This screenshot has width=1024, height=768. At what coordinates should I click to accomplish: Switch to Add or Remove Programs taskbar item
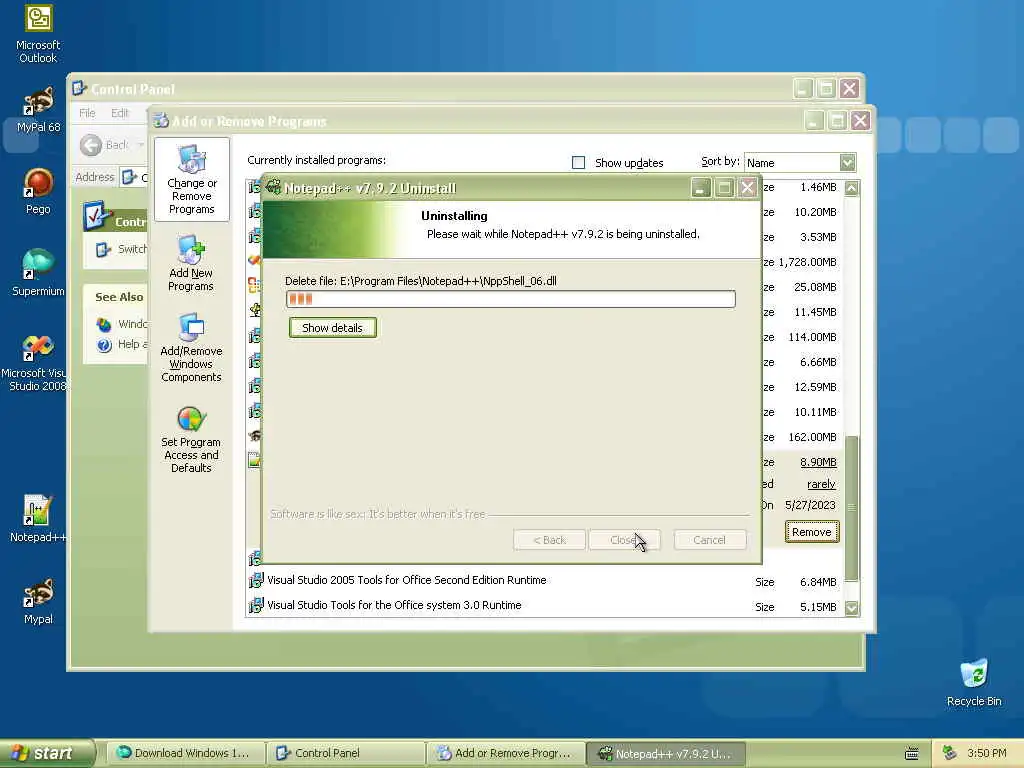tap(505, 754)
